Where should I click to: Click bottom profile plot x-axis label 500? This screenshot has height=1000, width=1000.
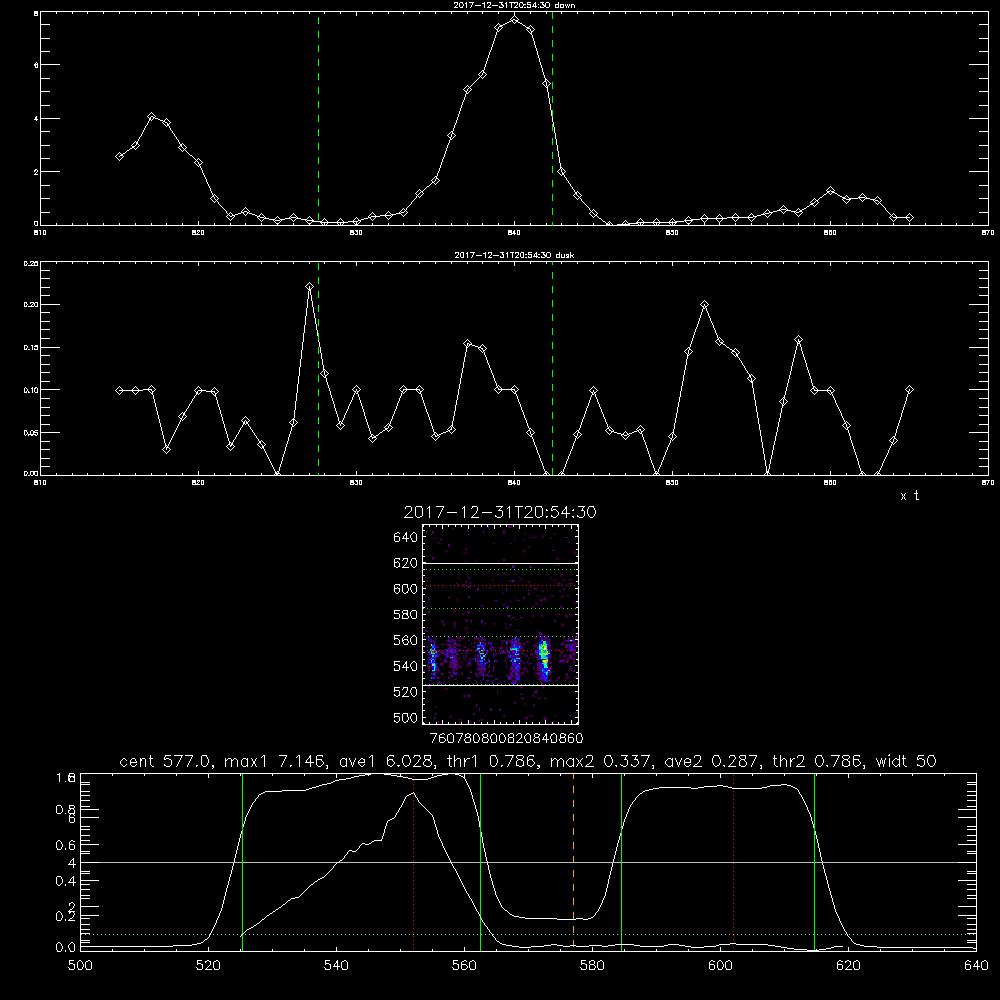[x=80, y=966]
